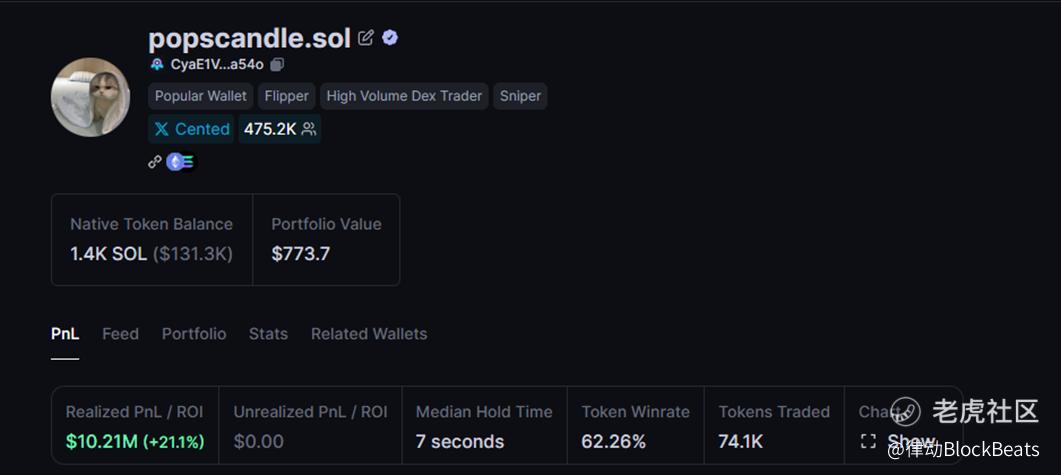Open the cat profile avatar
The image size is (1061, 475).
coord(90,96)
